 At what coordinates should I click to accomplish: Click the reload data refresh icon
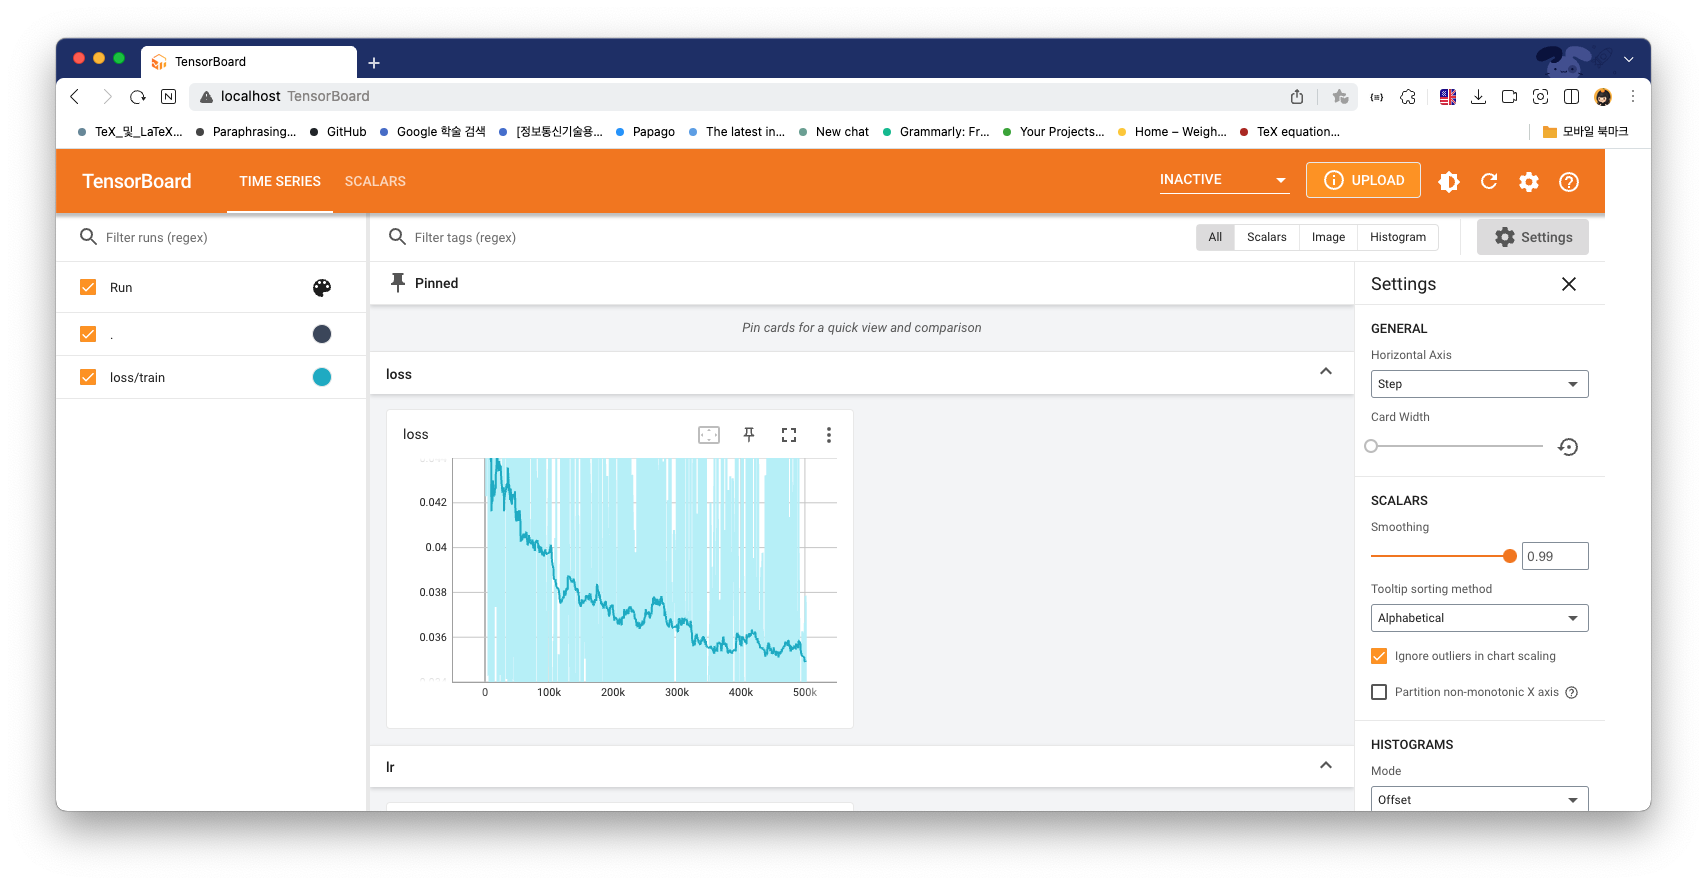coord(1489,181)
